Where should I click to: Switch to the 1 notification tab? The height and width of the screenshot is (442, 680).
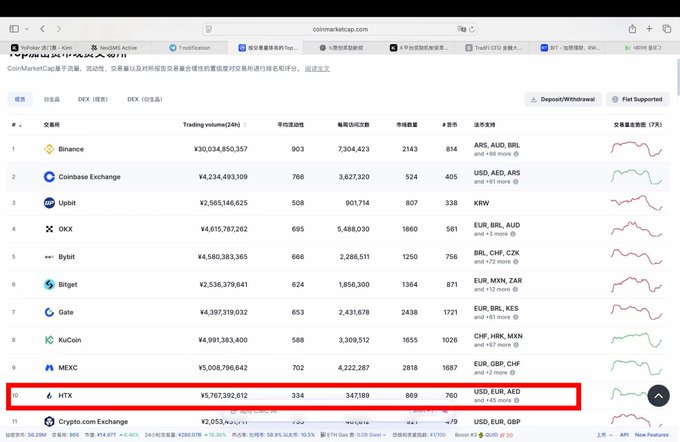tap(190, 48)
